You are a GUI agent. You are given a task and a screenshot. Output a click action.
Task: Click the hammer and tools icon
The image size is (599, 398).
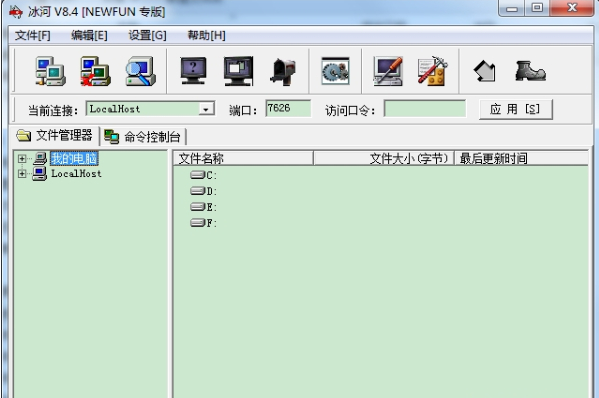(432, 71)
